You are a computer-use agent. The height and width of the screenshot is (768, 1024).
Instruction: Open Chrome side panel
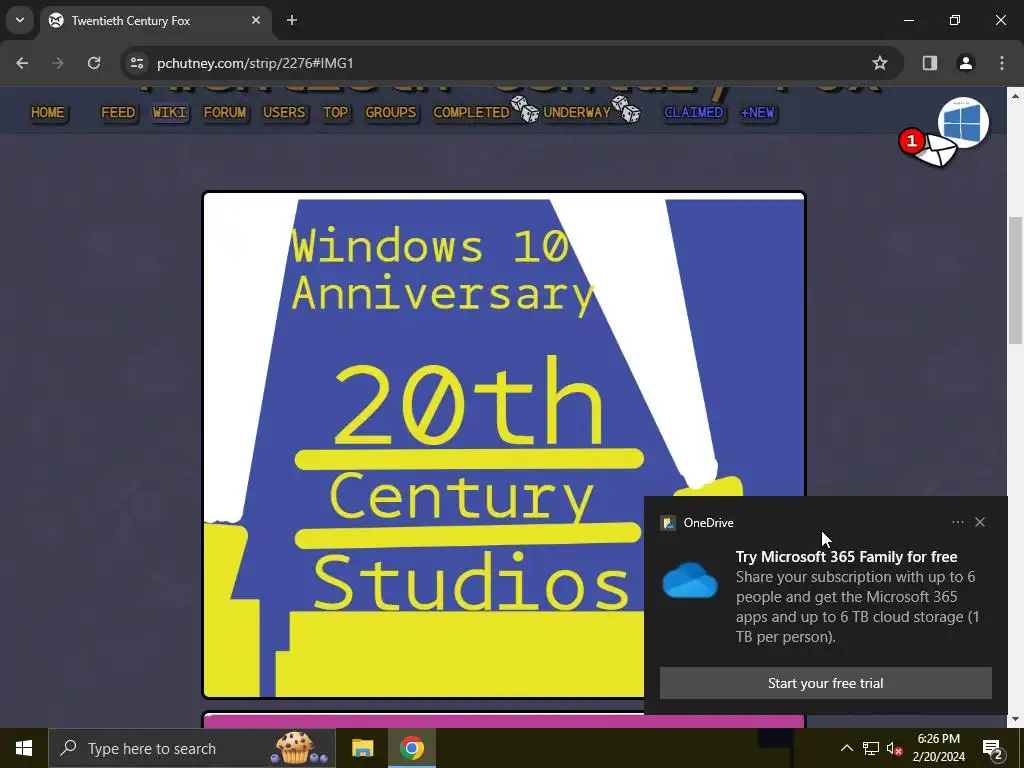point(930,63)
